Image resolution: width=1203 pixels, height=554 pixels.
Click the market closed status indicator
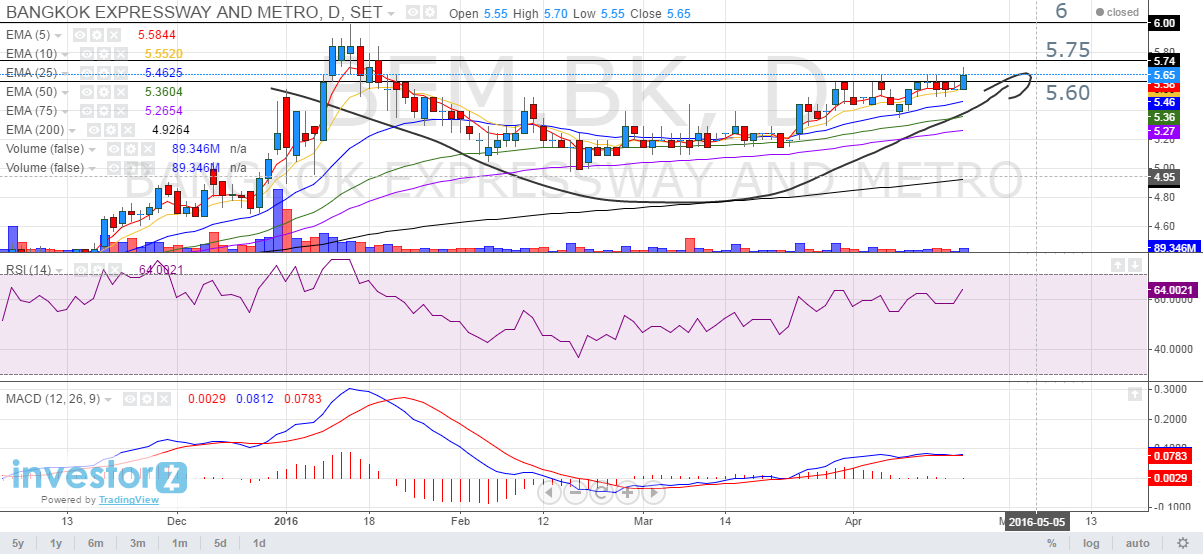1117,12
